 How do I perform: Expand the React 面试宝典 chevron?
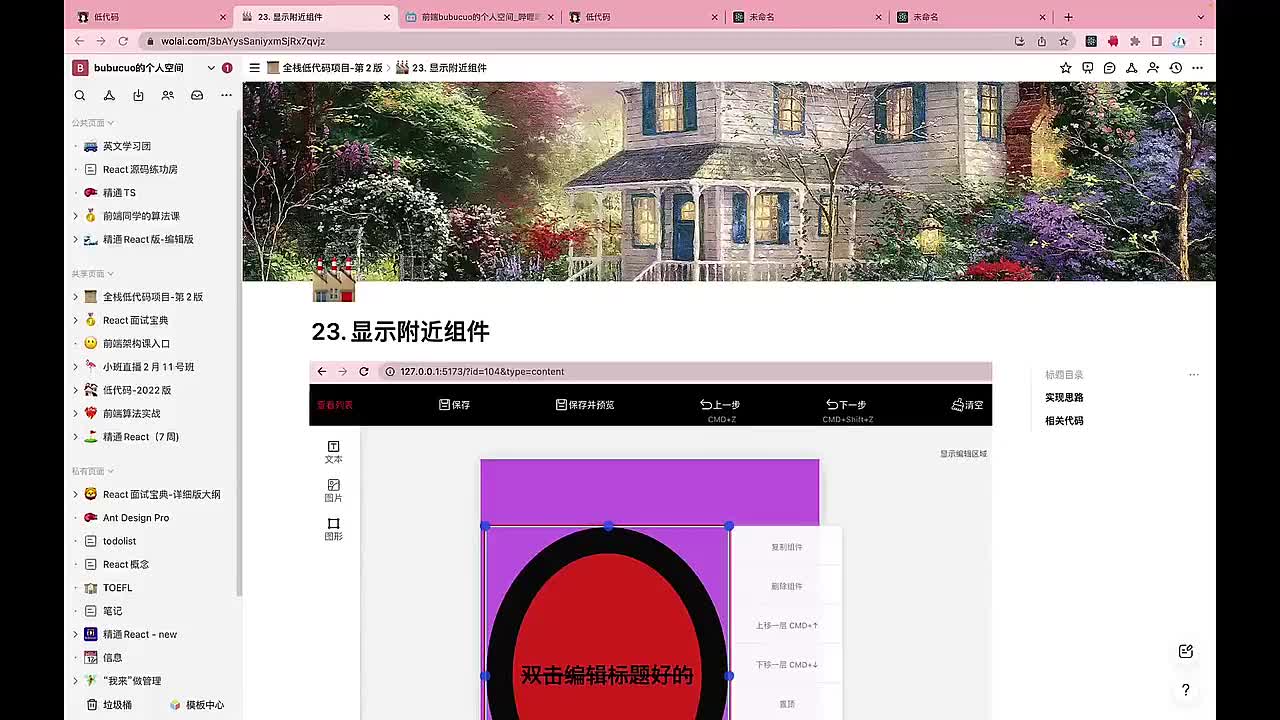click(x=76, y=320)
